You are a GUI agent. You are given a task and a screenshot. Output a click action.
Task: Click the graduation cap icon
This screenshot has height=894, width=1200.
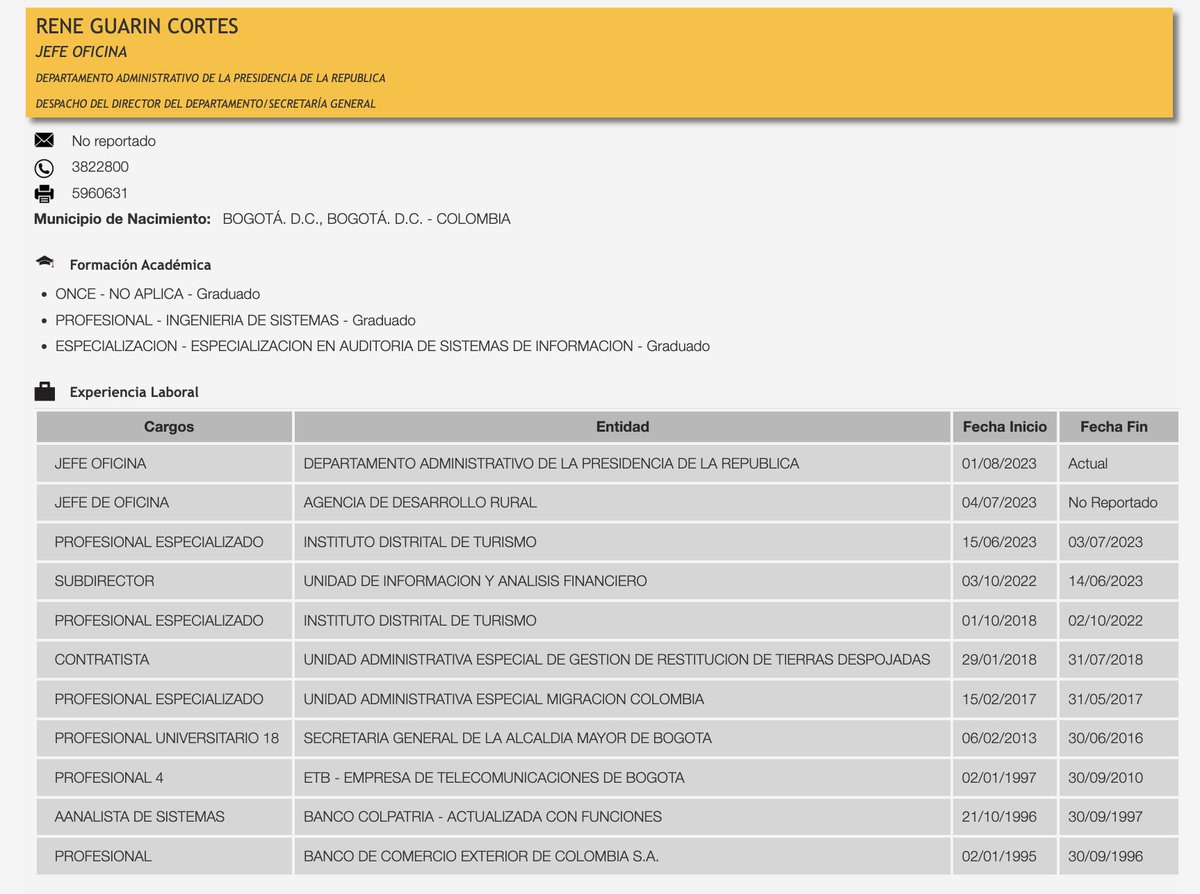45,263
